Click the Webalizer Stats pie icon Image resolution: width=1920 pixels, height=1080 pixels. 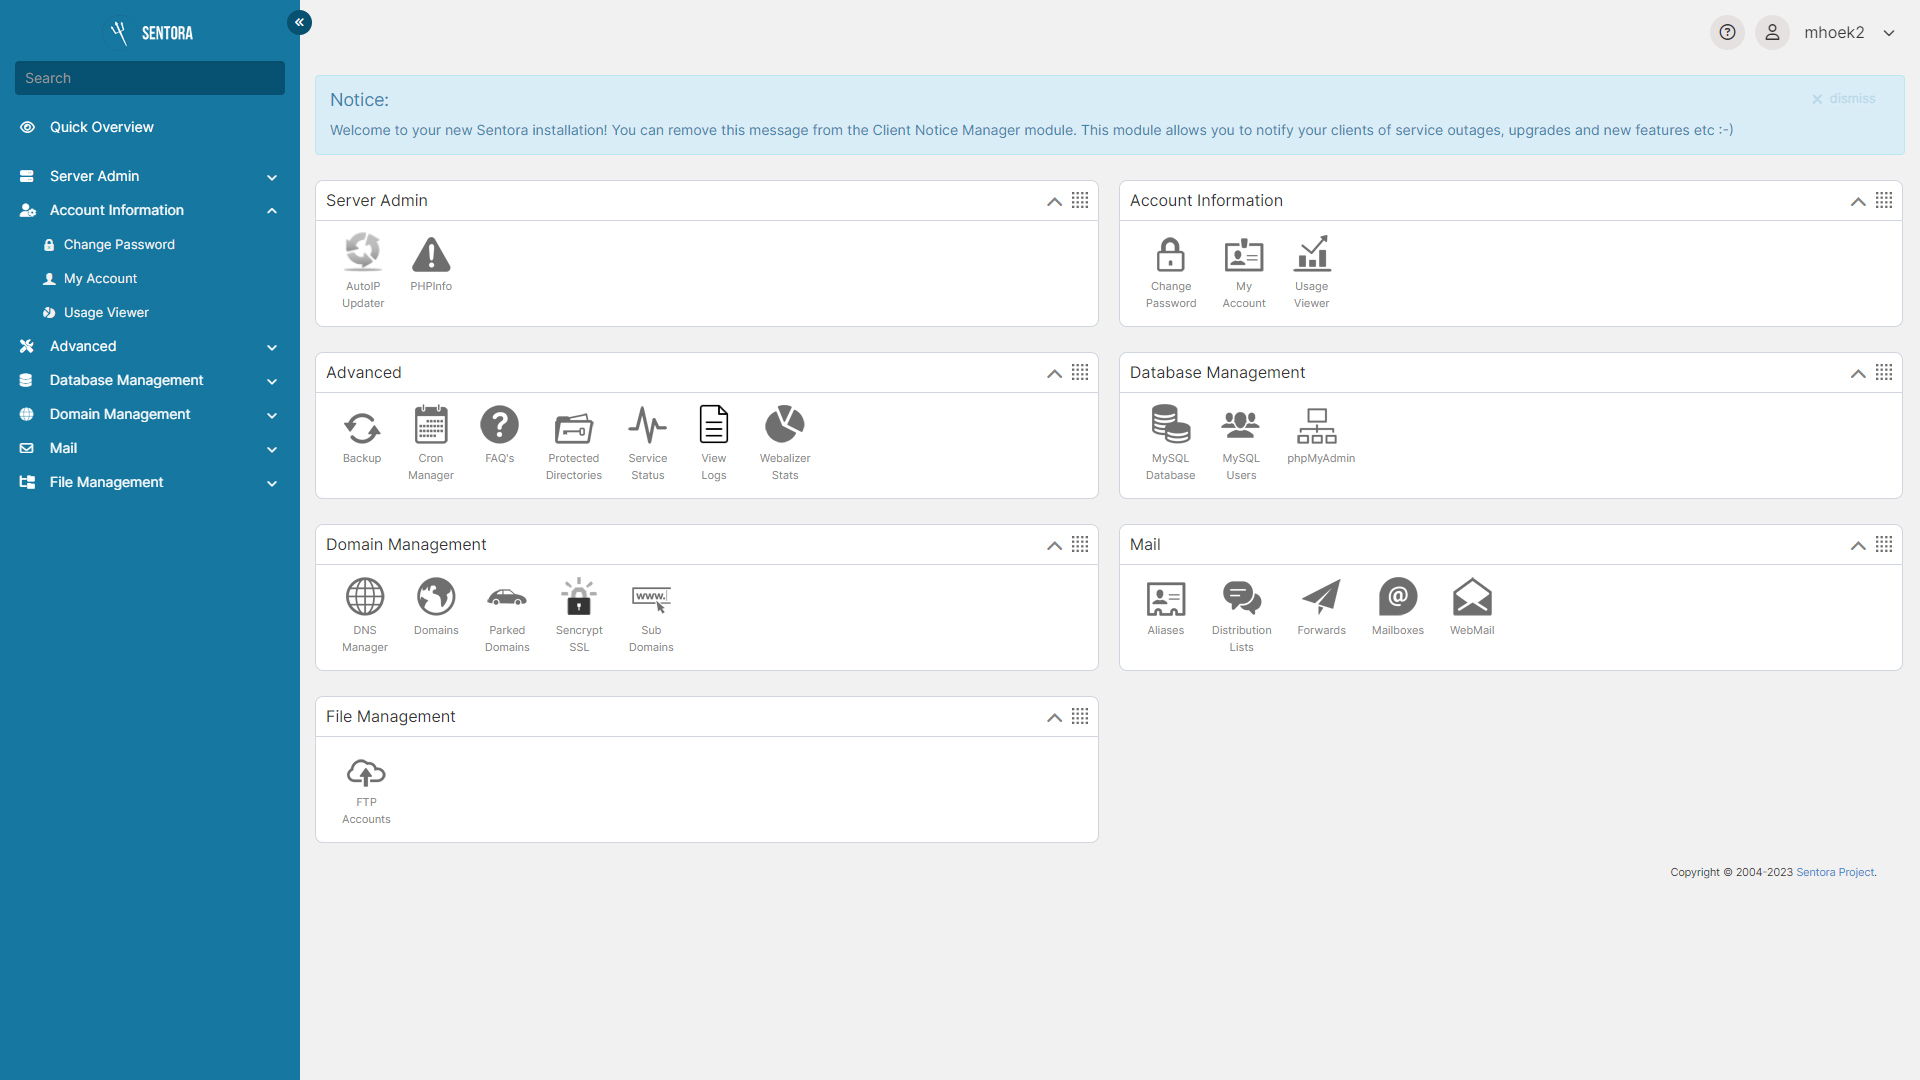point(784,426)
